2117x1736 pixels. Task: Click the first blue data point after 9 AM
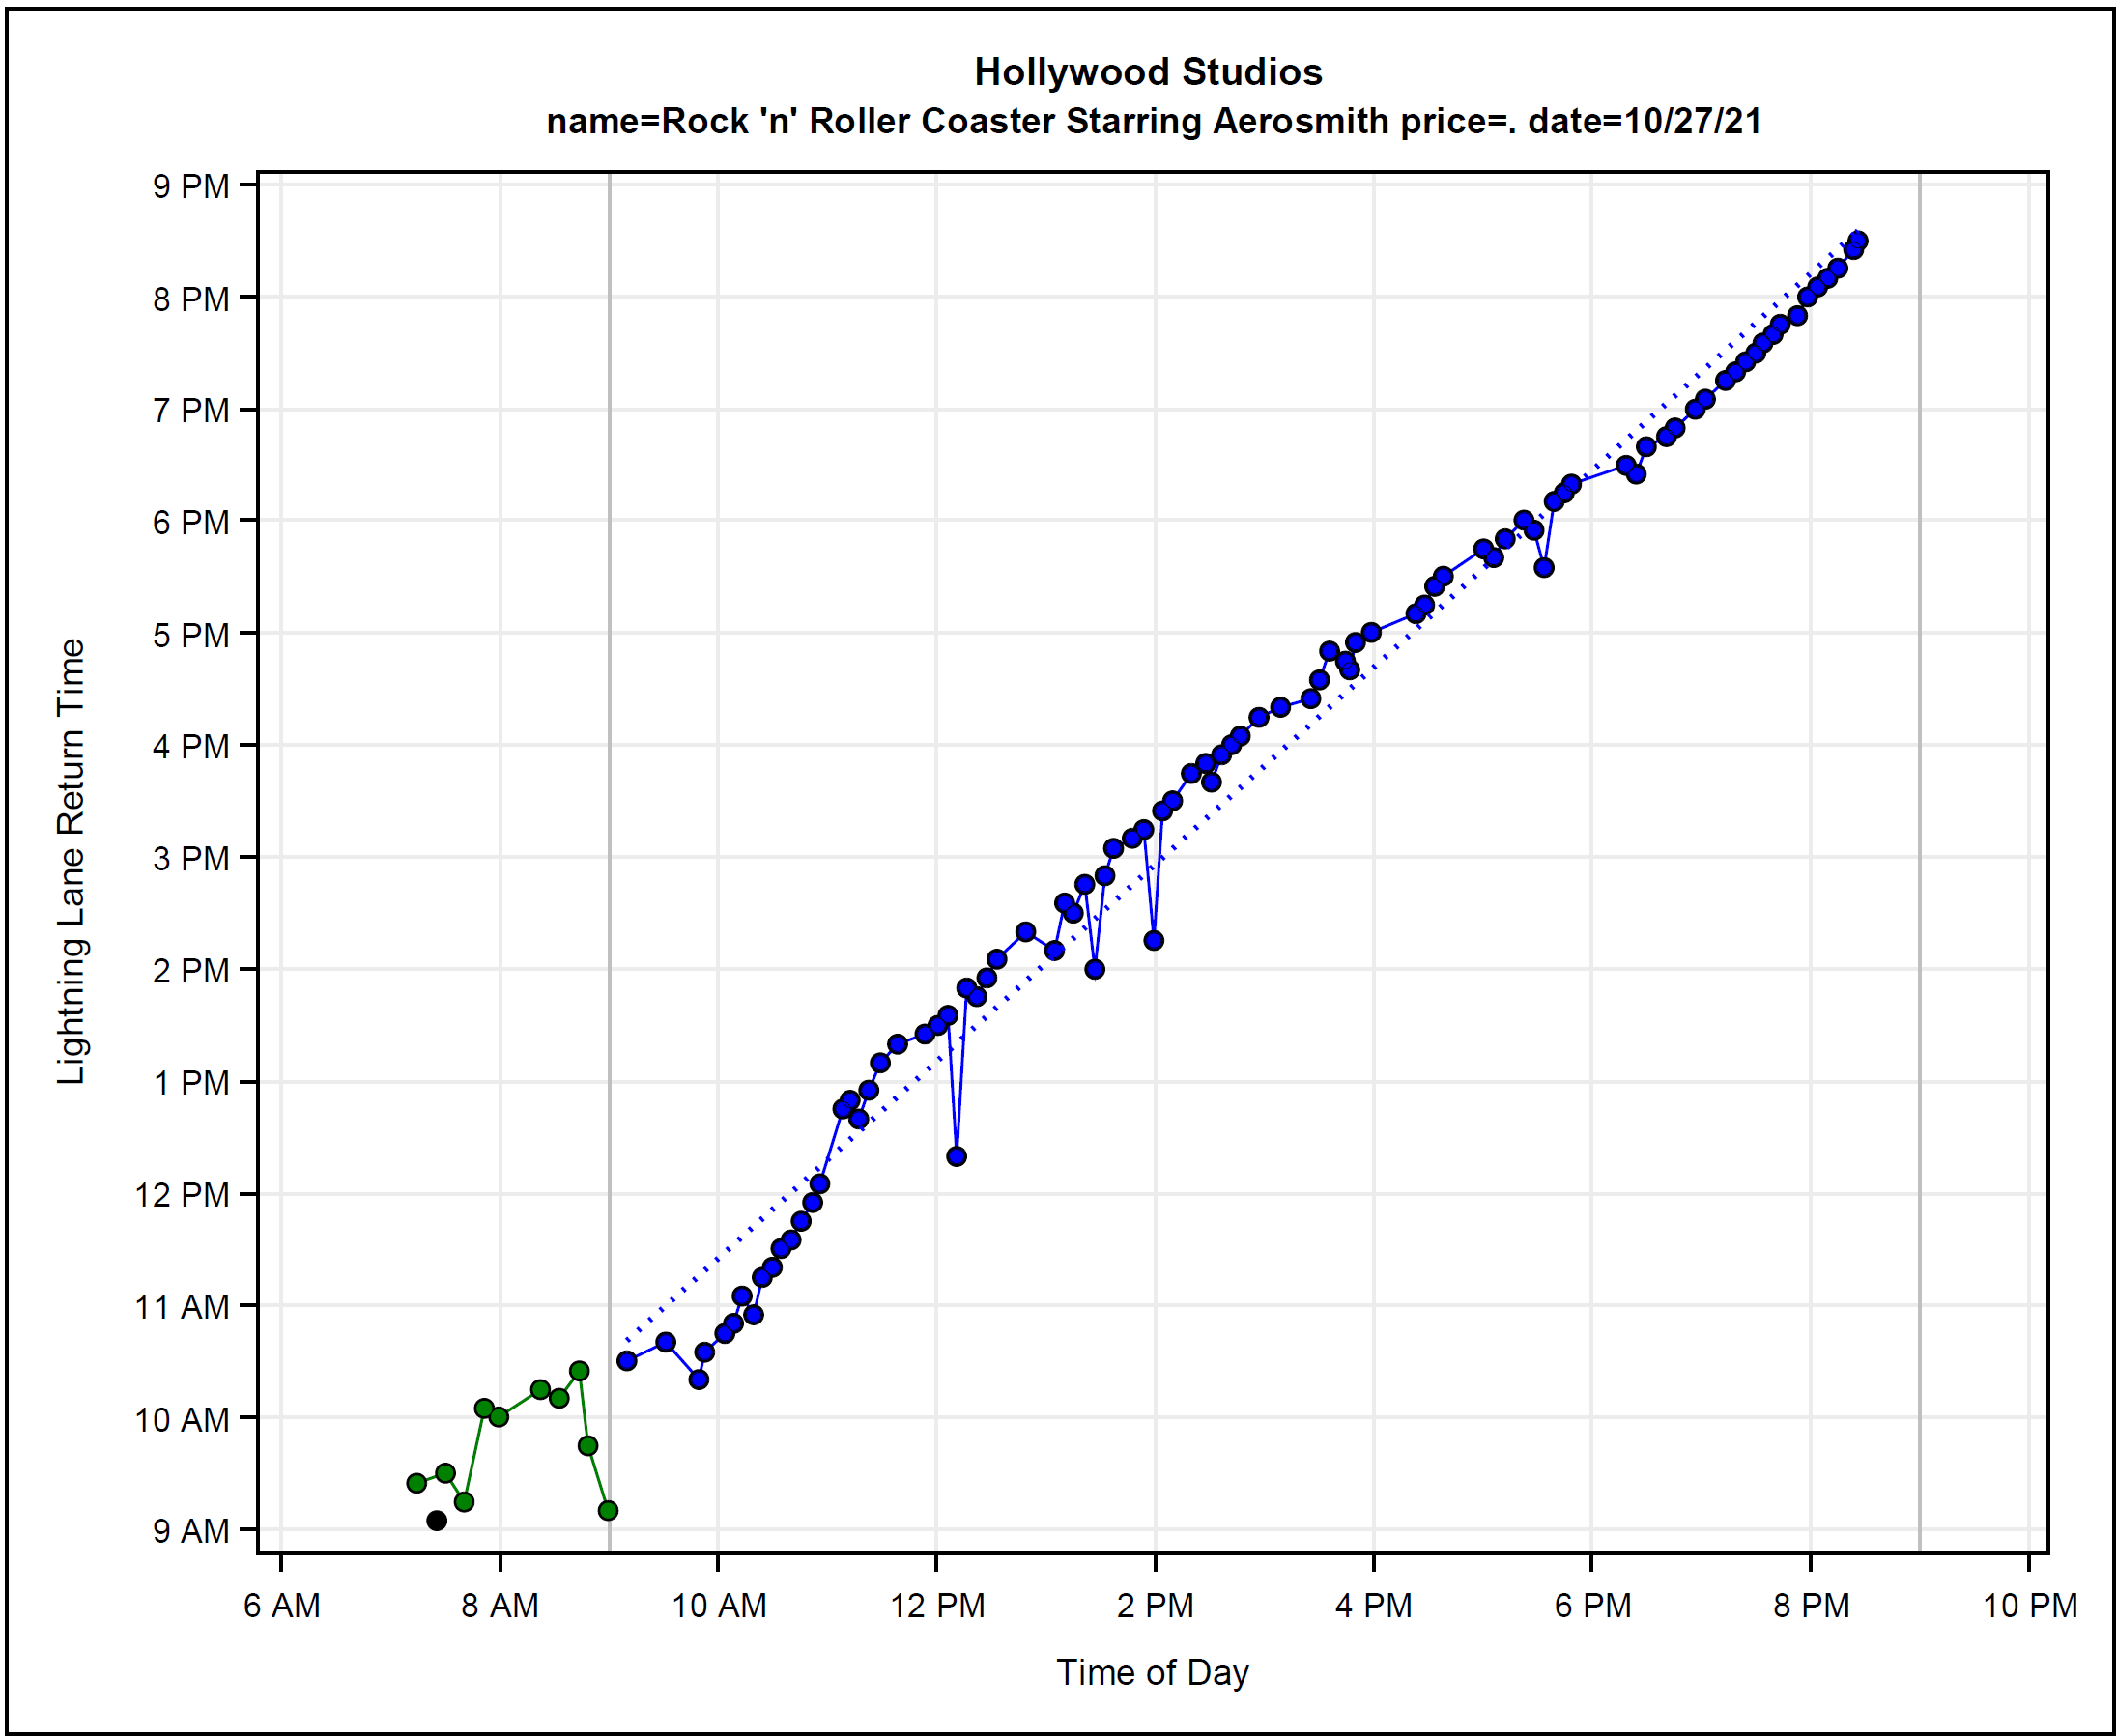tap(627, 1361)
